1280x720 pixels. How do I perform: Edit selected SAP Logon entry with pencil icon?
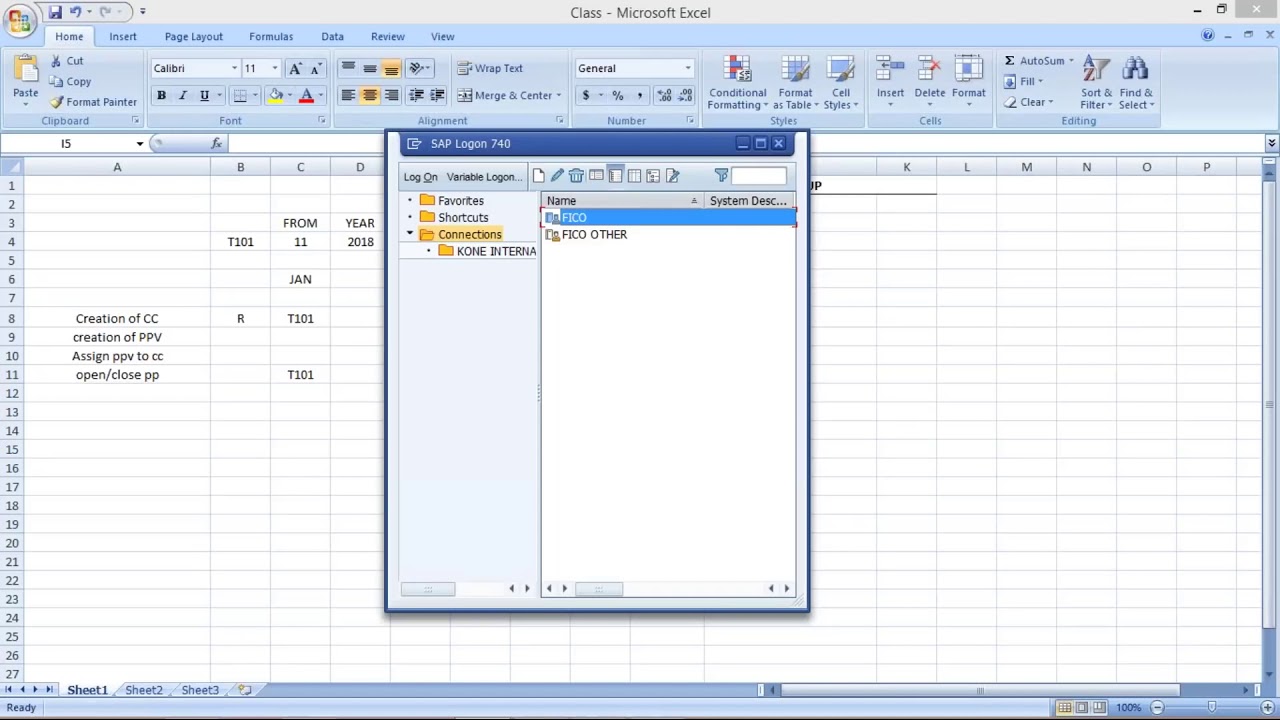point(557,176)
